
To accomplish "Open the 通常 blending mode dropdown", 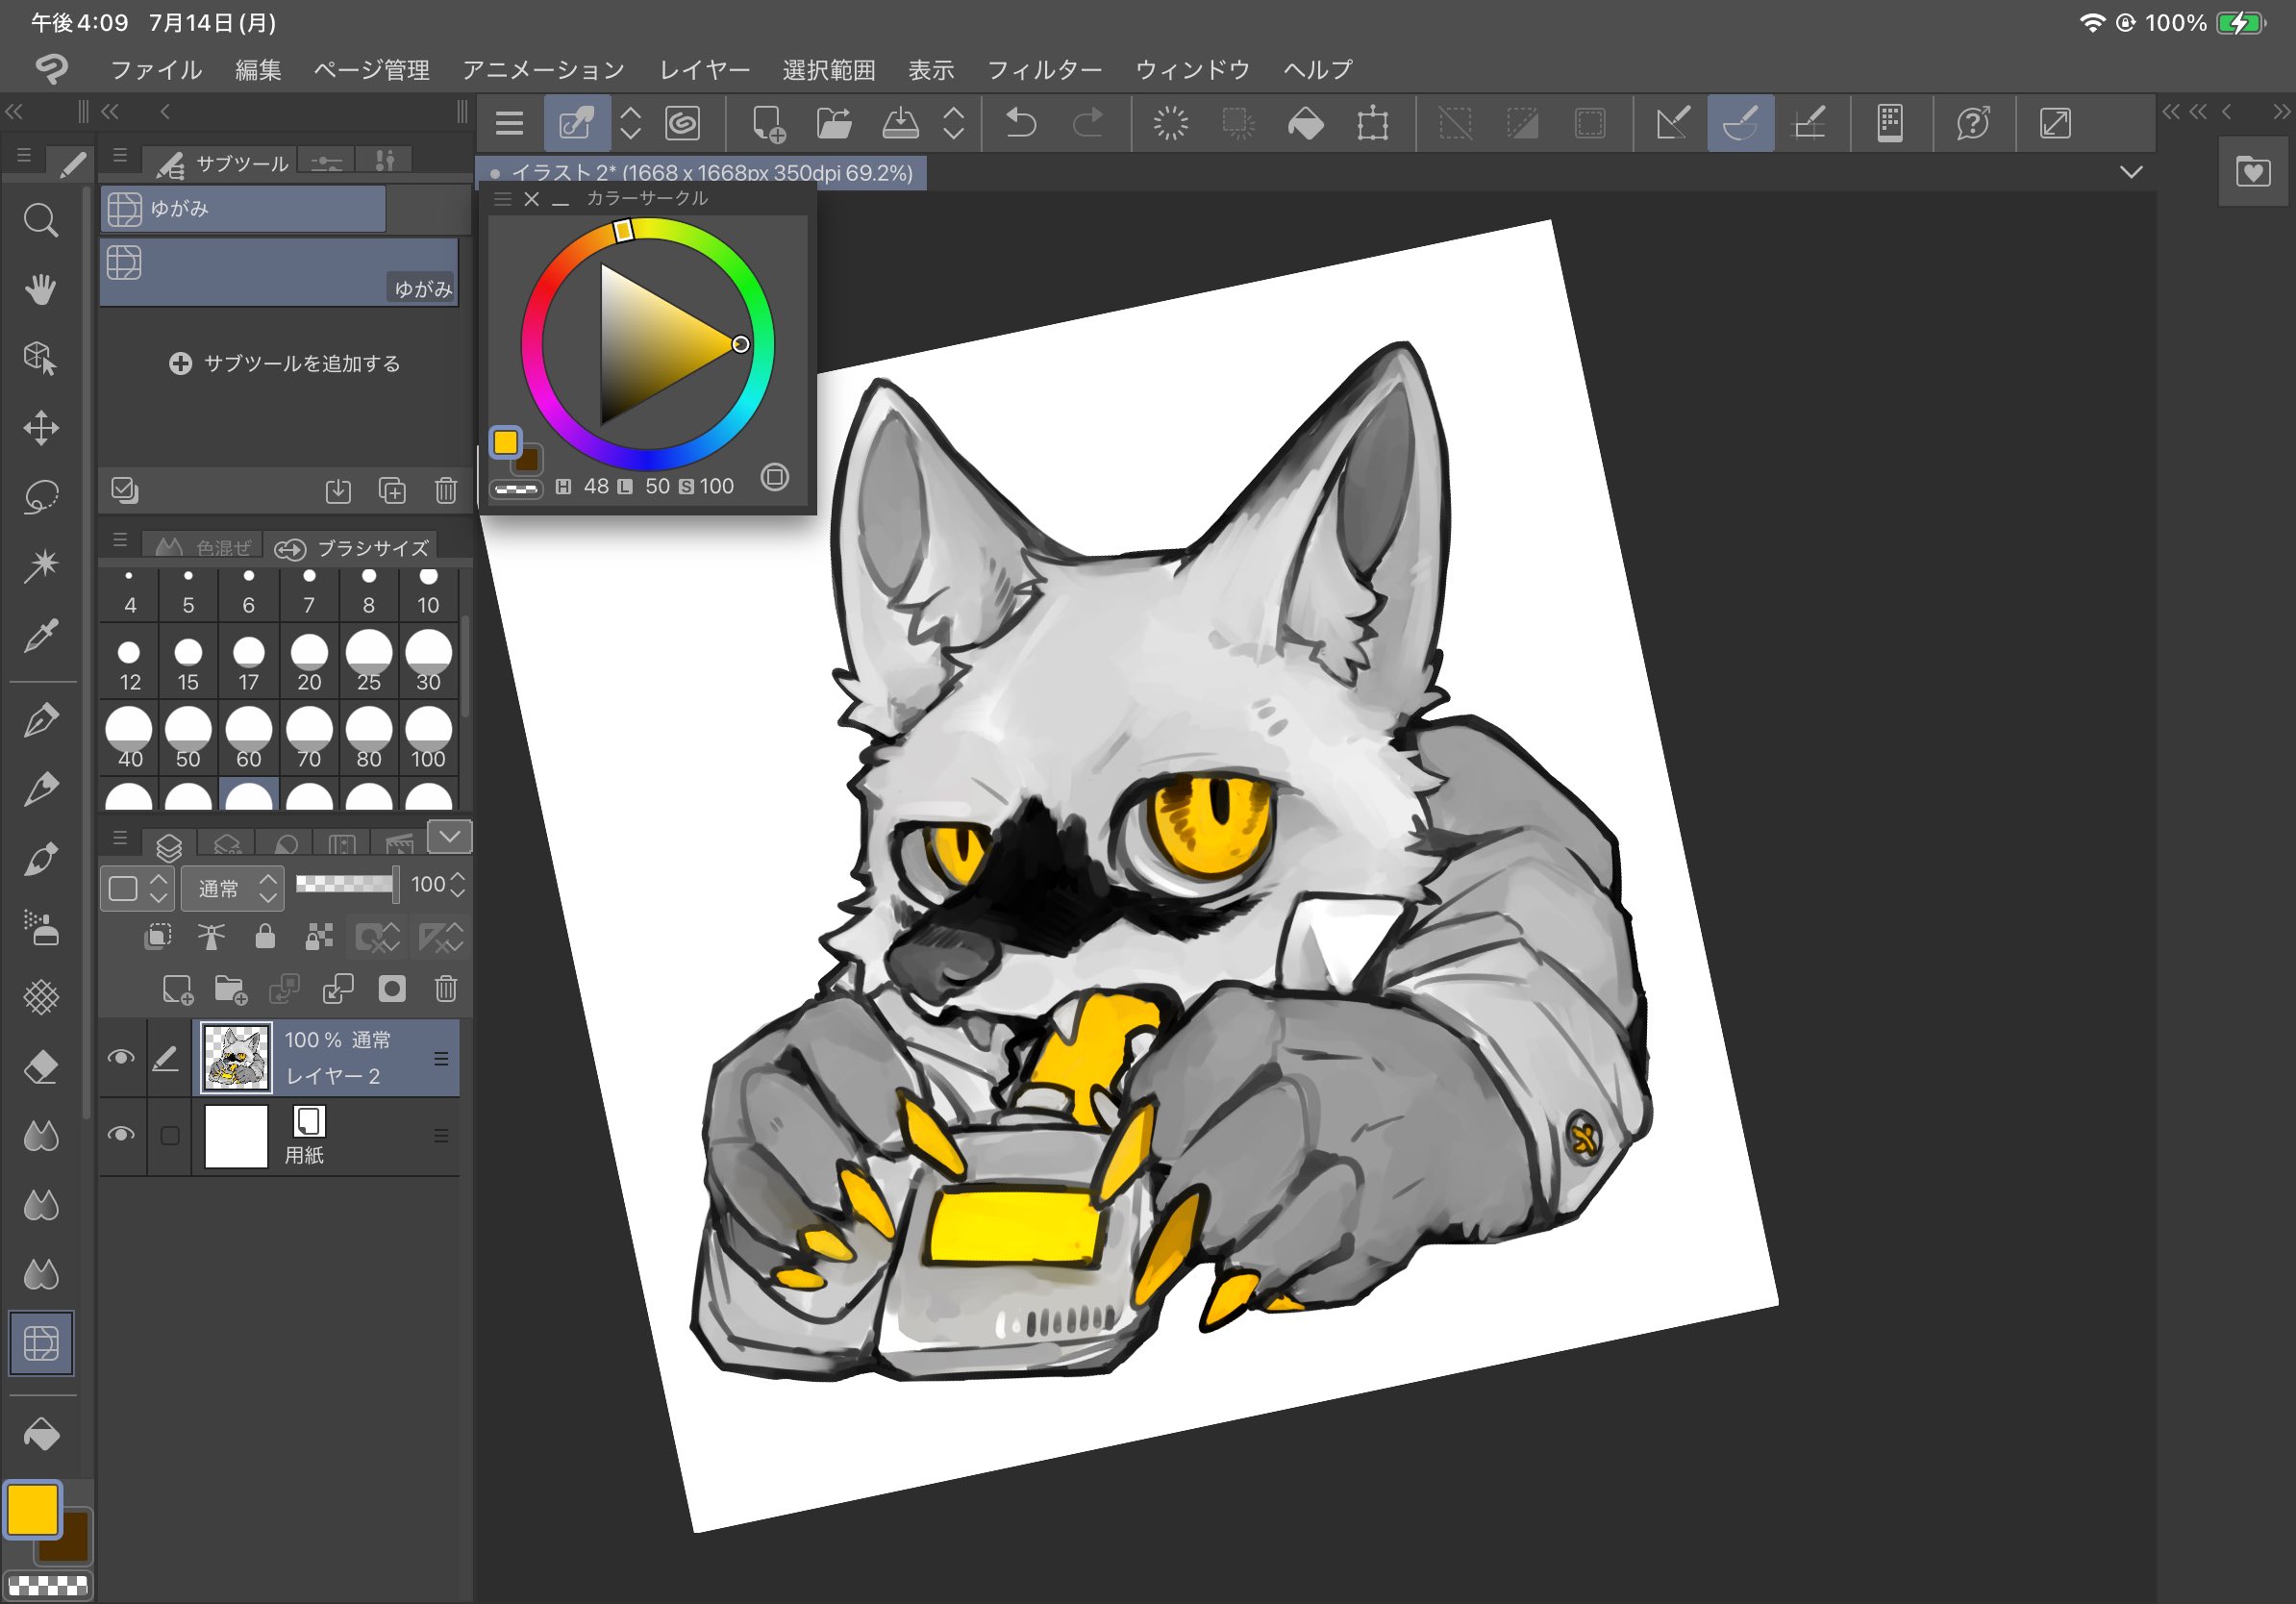I will tap(233, 888).
